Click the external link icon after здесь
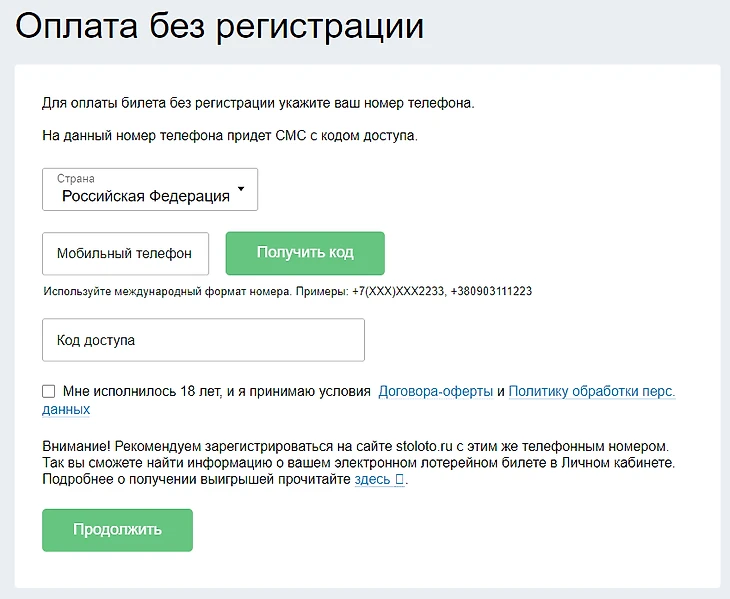The height and width of the screenshot is (599, 730). tap(399, 480)
